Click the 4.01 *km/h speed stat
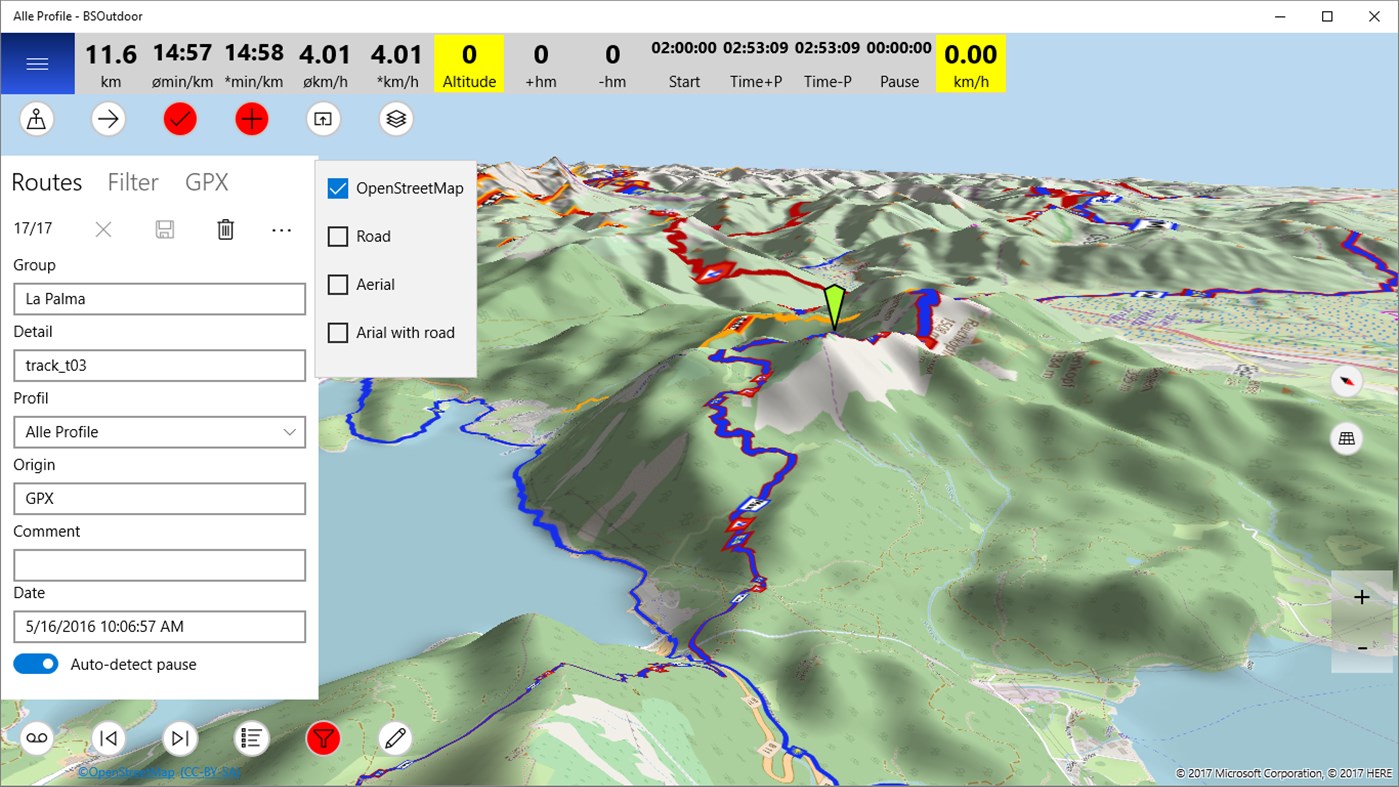 coord(397,64)
